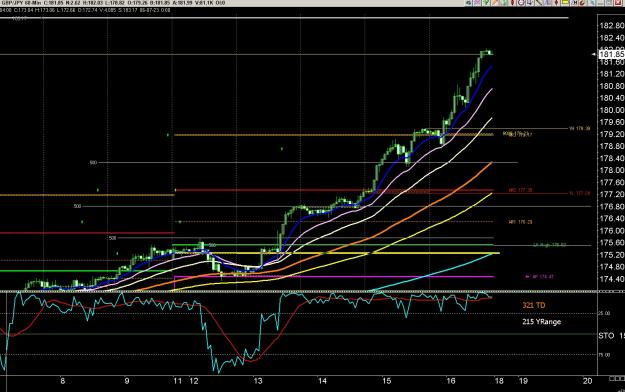The height and width of the screenshot is (392, 625).
Task: Click the red X icon in toolbar
Action: coord(618,2)
